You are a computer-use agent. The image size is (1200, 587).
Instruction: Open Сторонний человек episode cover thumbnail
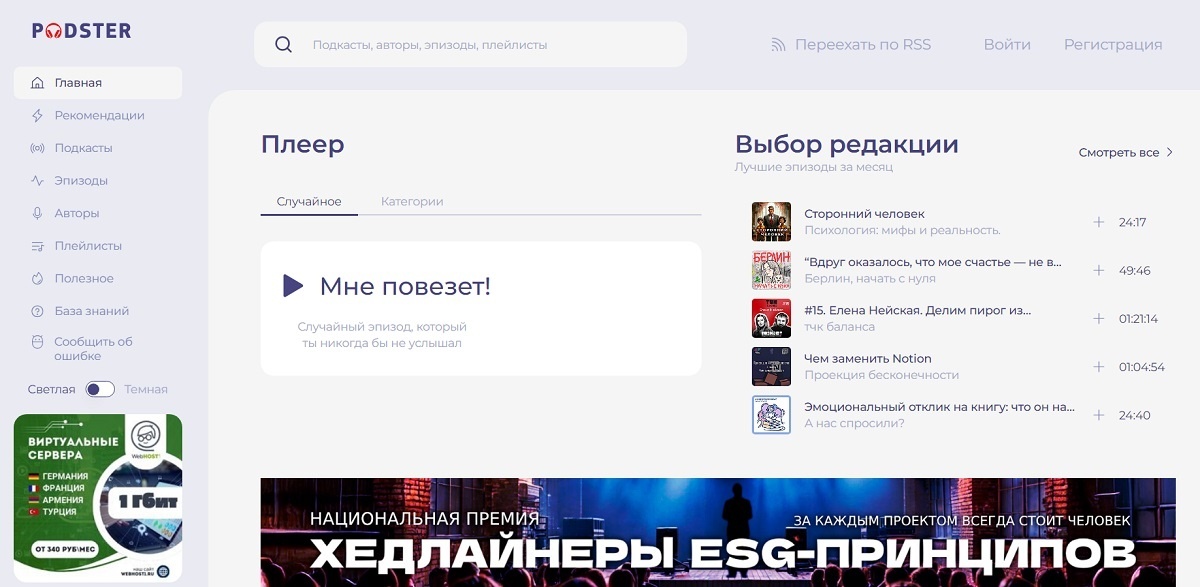click(x=771, y=222)
